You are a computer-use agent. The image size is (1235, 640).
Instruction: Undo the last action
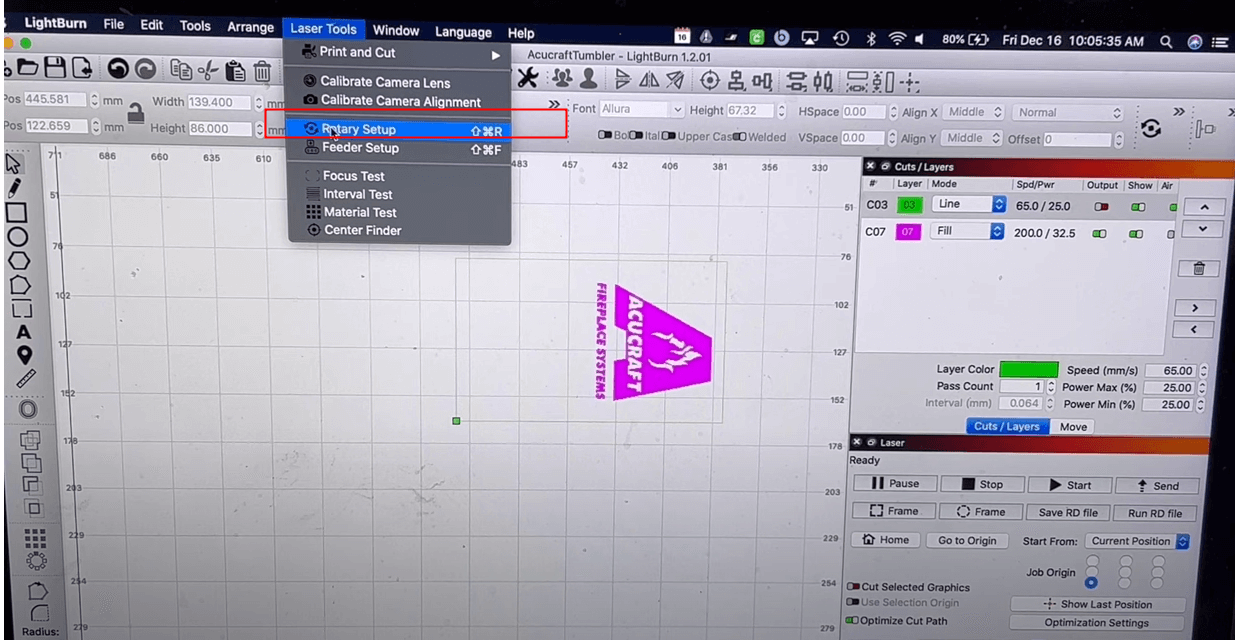coord(118,69)
